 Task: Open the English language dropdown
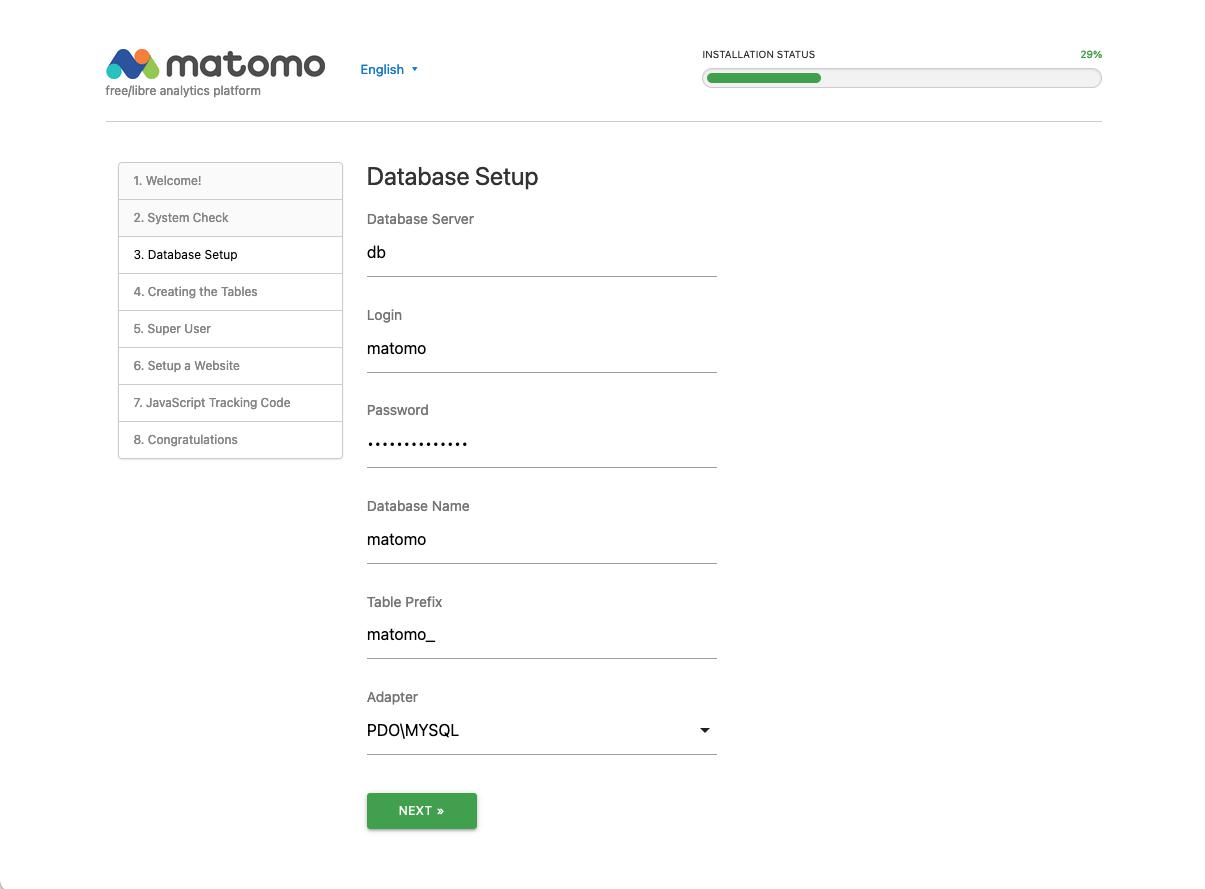pos(381,69)
